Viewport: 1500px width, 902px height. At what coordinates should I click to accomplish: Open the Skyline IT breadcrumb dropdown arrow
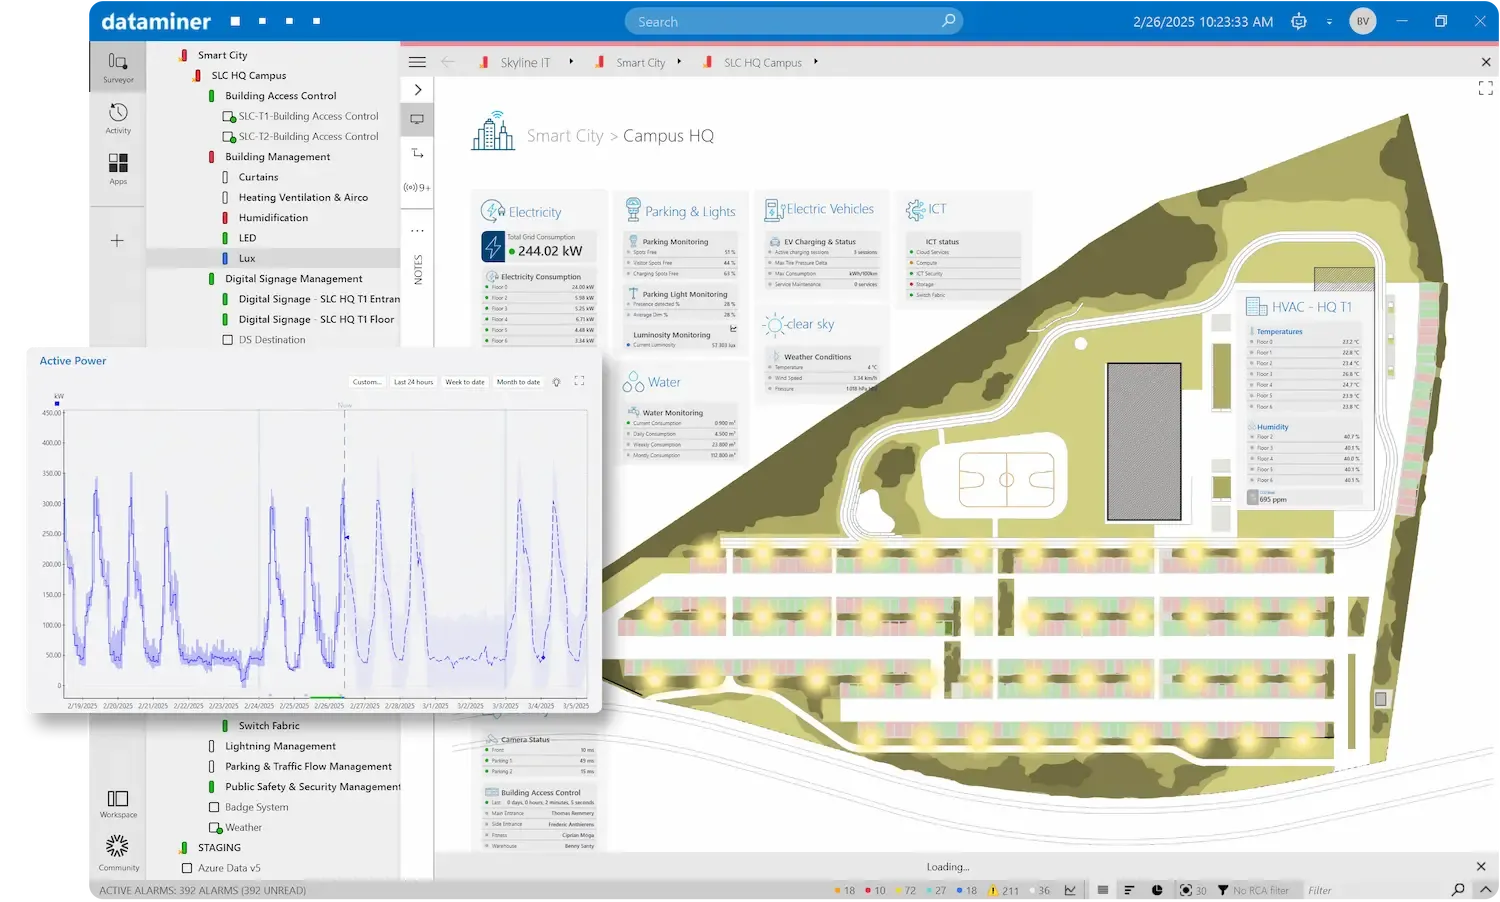[x=571, y=62]
